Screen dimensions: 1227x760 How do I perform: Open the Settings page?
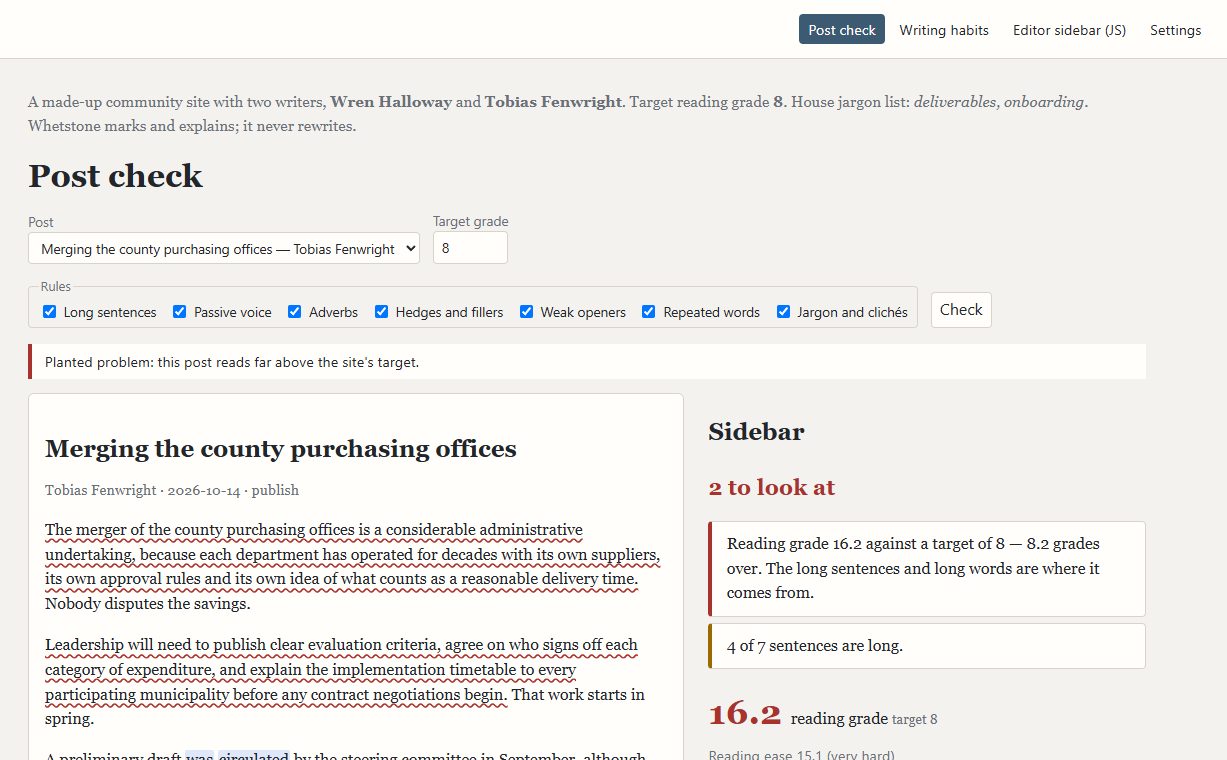click(1175, 30)
